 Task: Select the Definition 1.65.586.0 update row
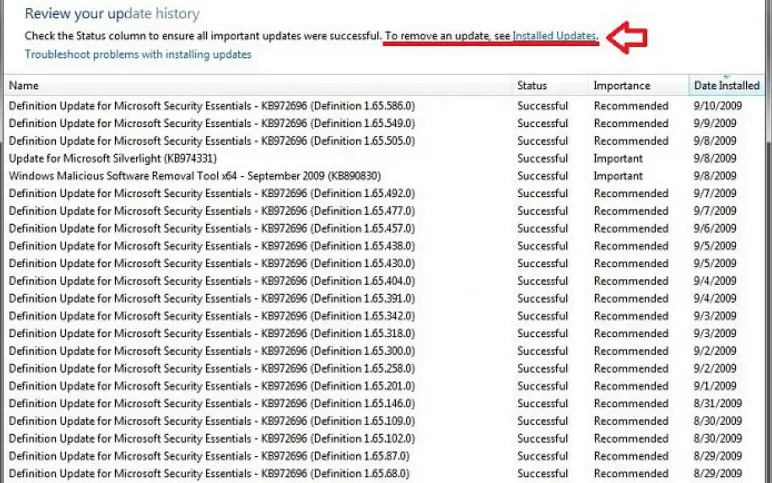click(384, 106)
